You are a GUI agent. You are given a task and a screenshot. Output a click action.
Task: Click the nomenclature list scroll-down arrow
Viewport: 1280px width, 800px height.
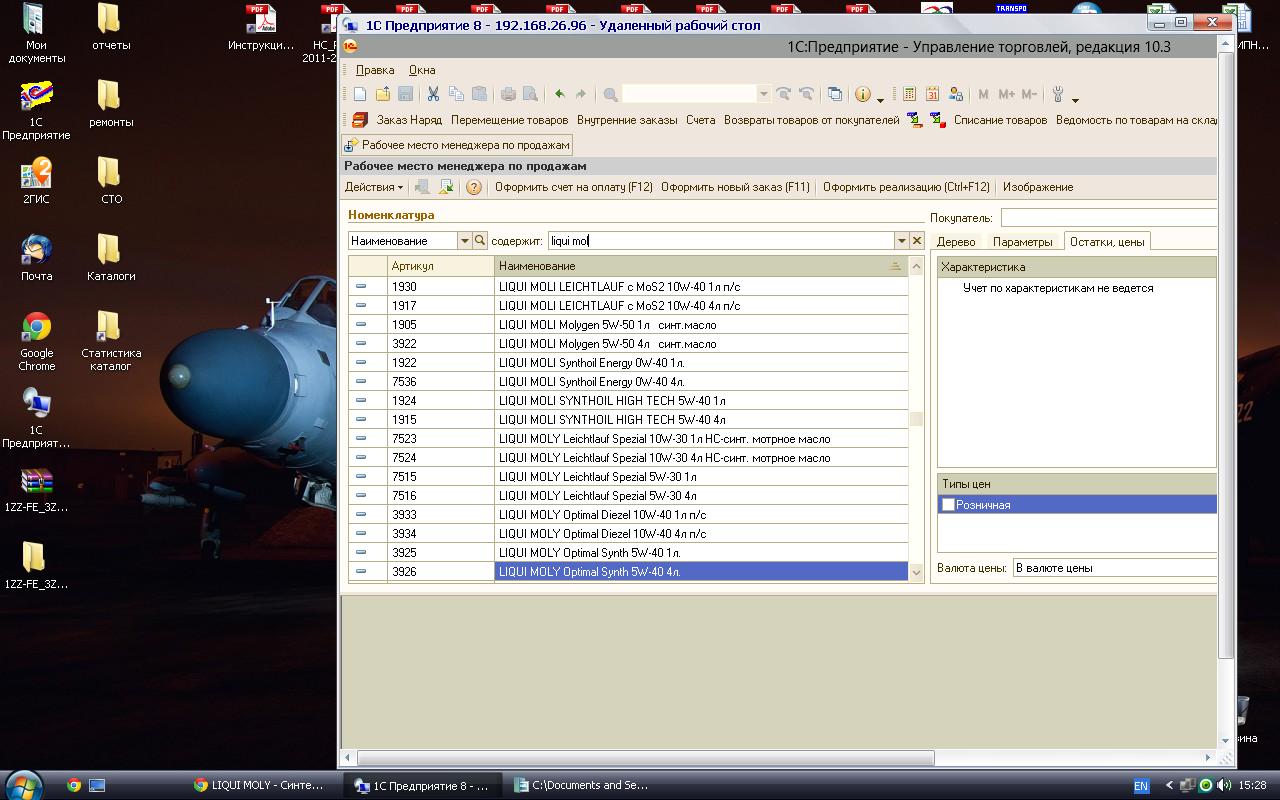click(916, 573)
